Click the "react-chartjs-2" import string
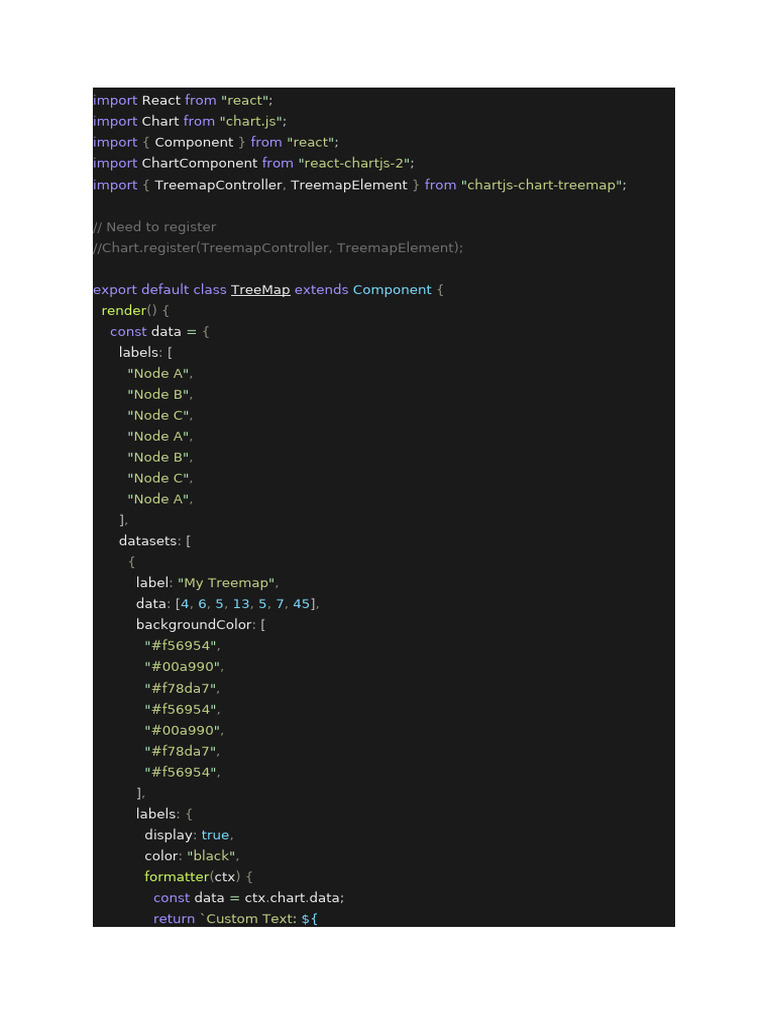This screenshot has height=1024, width=768. [354, 163]
